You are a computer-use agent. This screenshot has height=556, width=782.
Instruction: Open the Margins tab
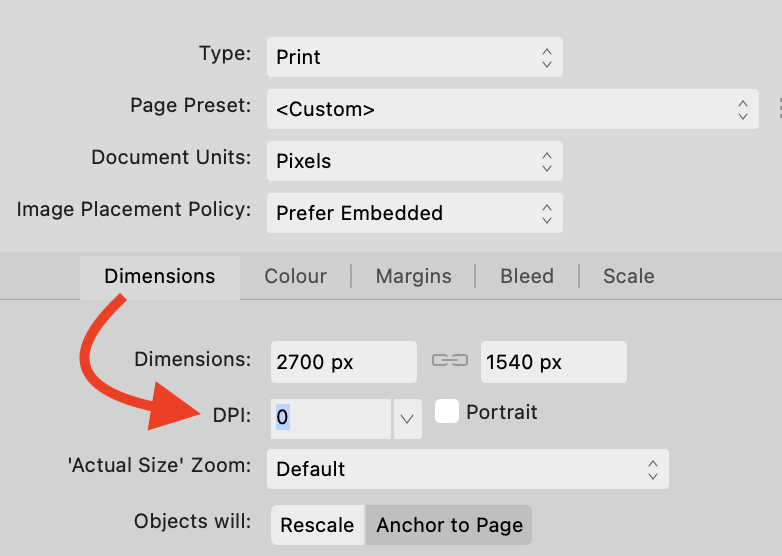click(x=413, y=277)
